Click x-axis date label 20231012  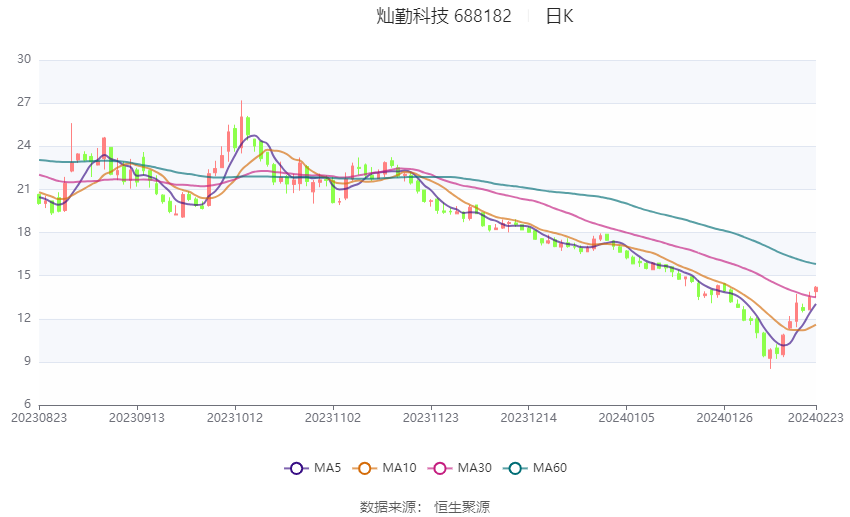point(235,418)
